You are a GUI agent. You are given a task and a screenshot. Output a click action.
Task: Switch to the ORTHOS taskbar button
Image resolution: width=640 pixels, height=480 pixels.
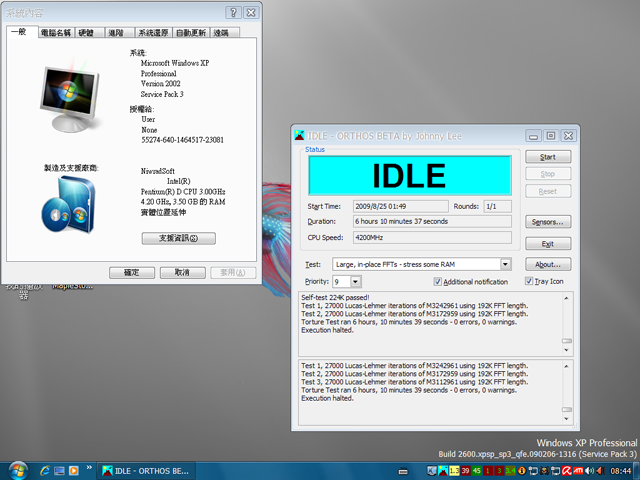[x=146, y=471]
